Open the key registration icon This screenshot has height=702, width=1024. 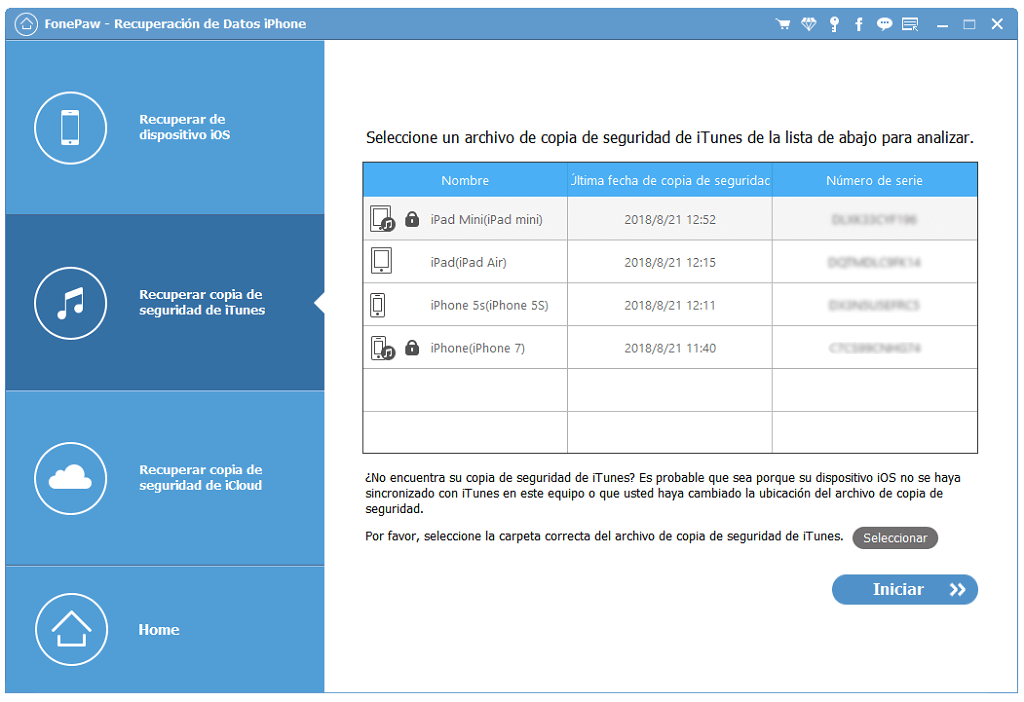click(834, 25)
